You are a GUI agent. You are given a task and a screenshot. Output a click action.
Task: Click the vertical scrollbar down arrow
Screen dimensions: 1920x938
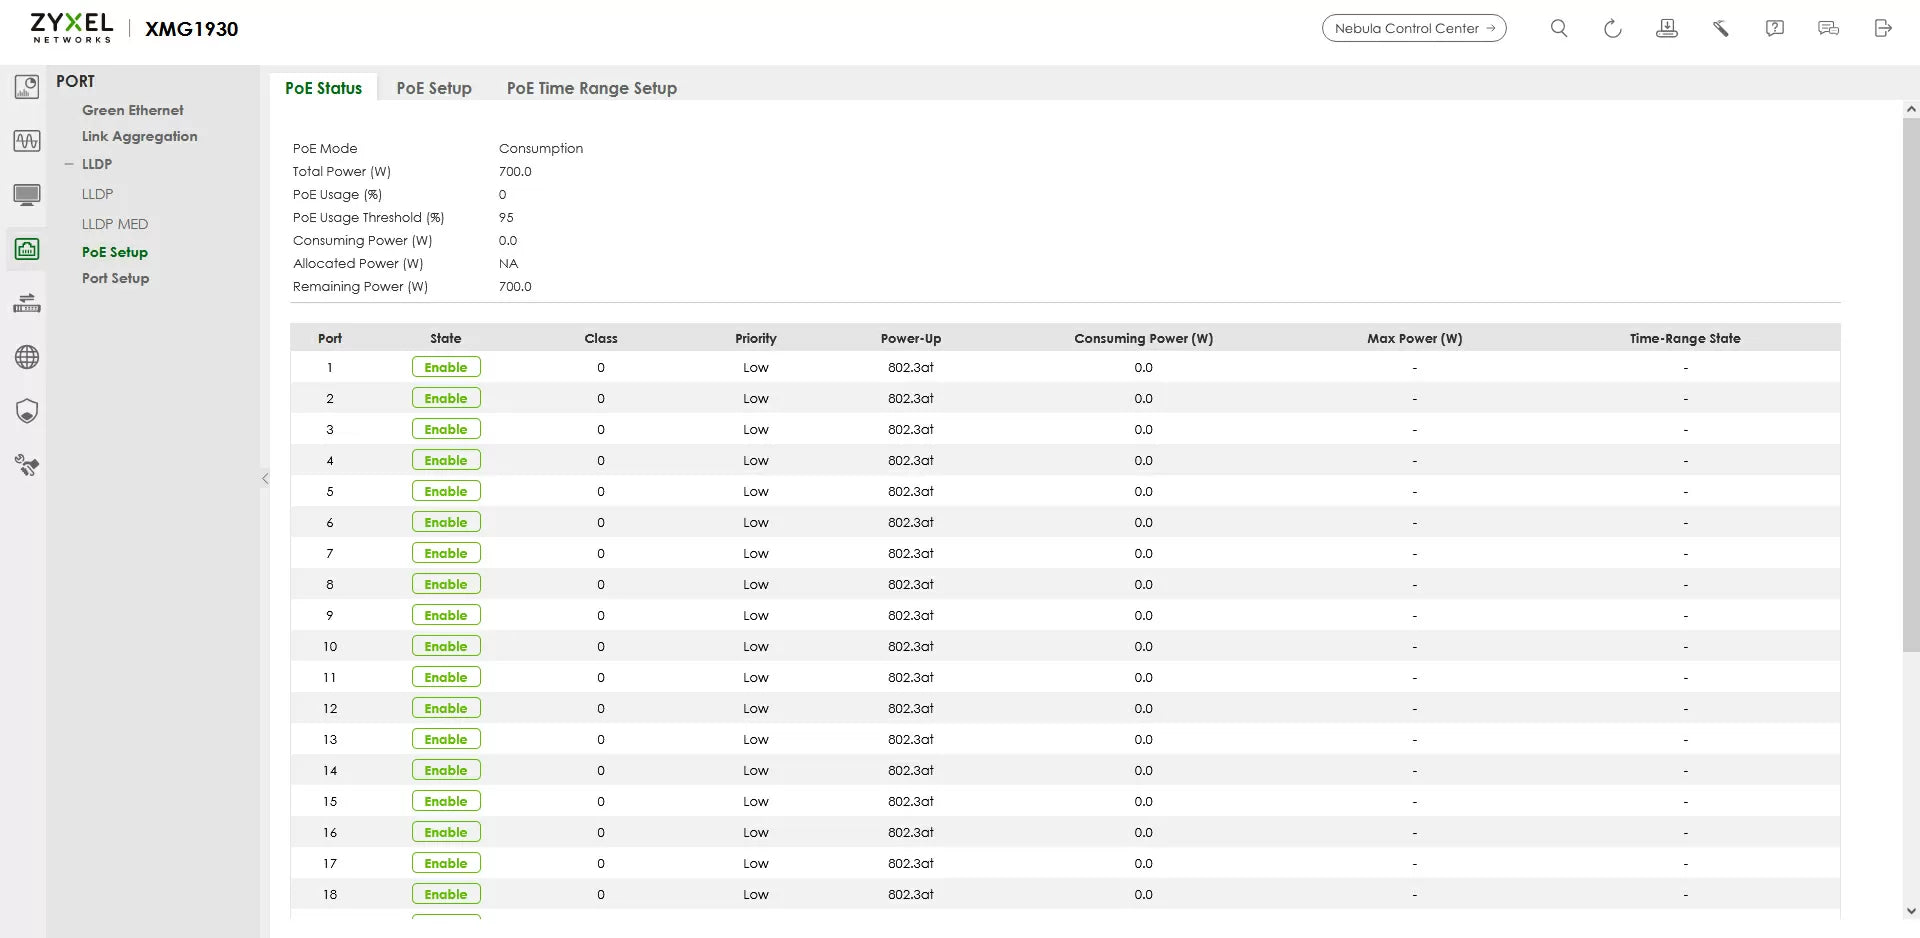tap(1910, 911)
